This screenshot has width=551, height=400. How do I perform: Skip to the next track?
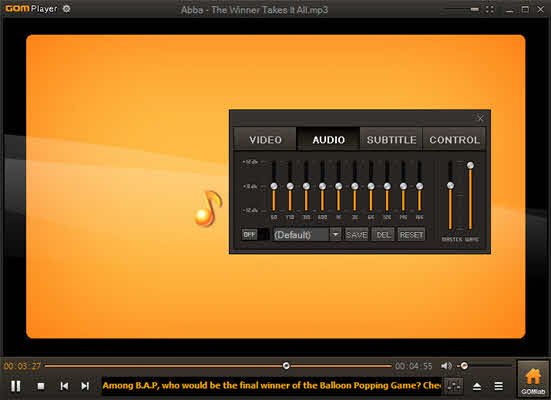click(x=85, y=386)
